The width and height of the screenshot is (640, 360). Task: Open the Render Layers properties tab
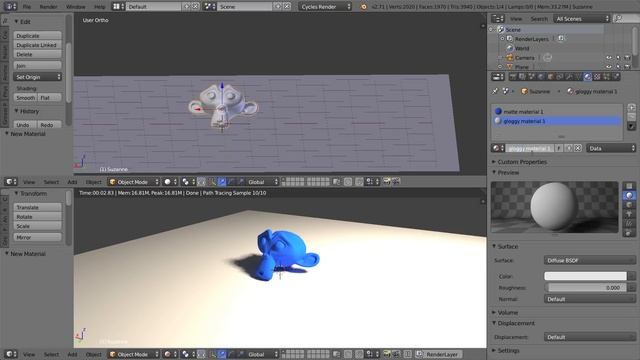pos(522,77)
